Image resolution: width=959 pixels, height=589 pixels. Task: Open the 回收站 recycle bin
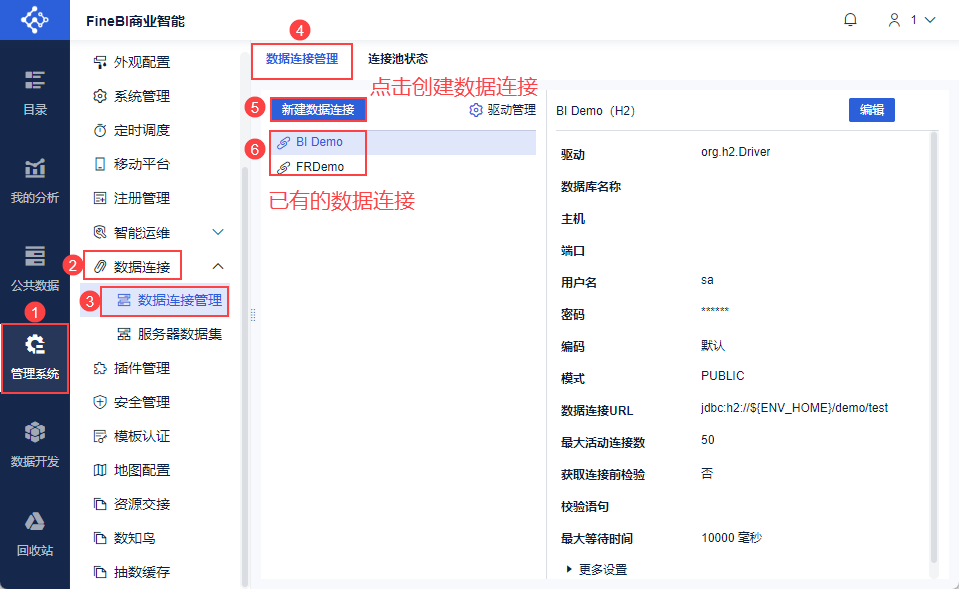(35, 533)
